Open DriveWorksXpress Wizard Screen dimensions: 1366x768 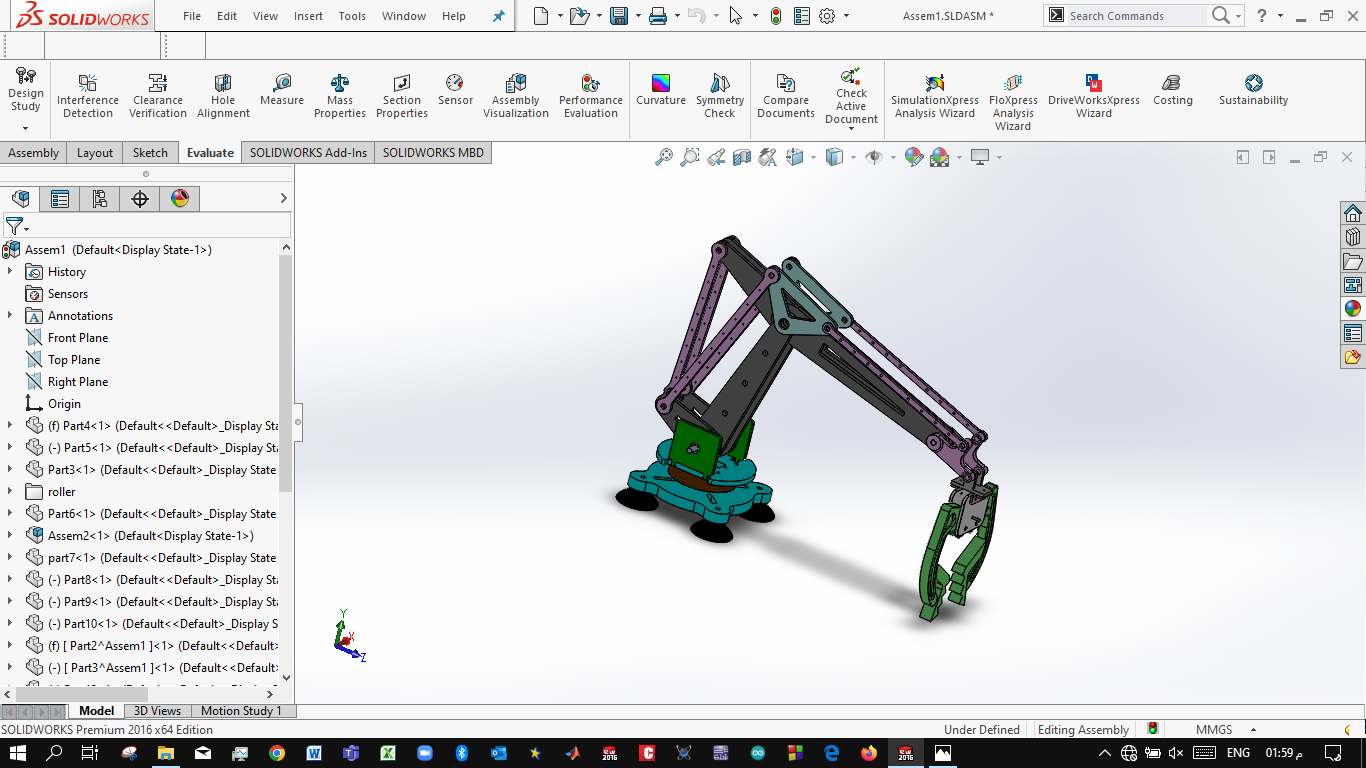[1094, 96]
